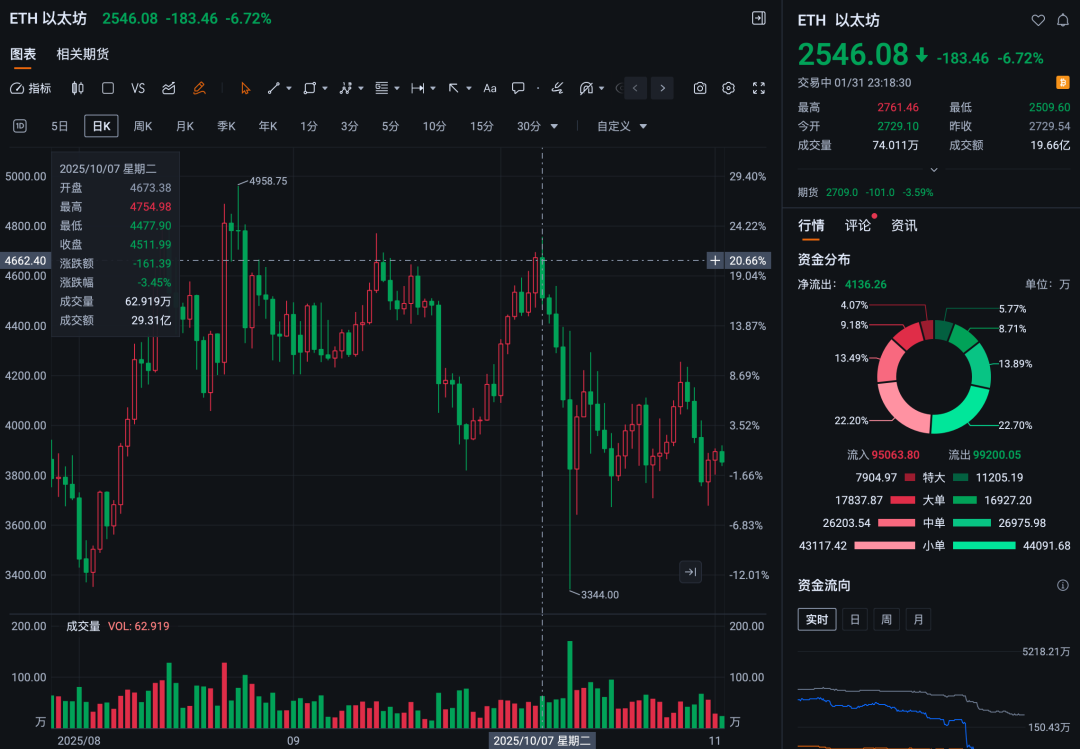Screen dimensions: 1080x749
Task: Switch fund flow to 日 period
Action: pos(854,620)
